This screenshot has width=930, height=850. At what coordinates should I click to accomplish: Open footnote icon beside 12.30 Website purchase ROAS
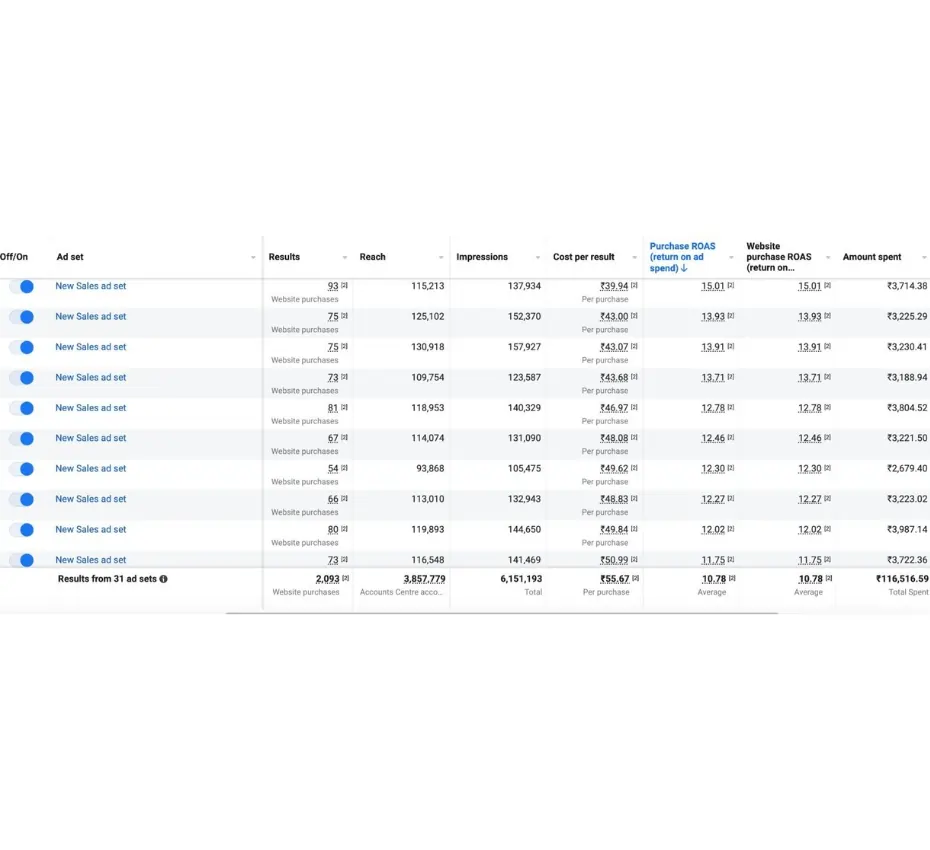[827, 467]
